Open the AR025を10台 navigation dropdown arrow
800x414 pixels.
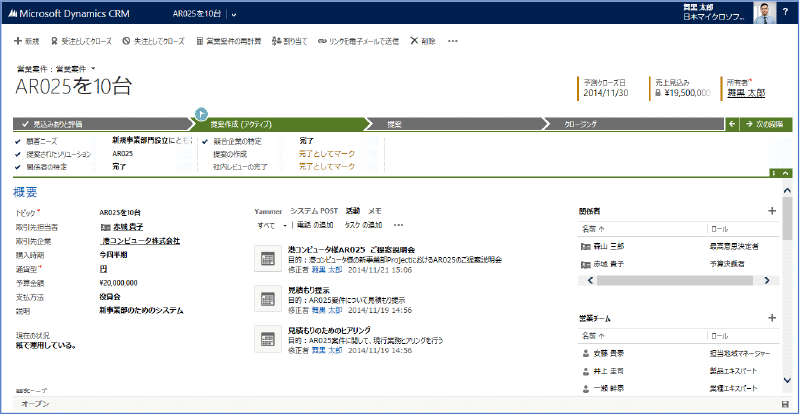point(233,14)
